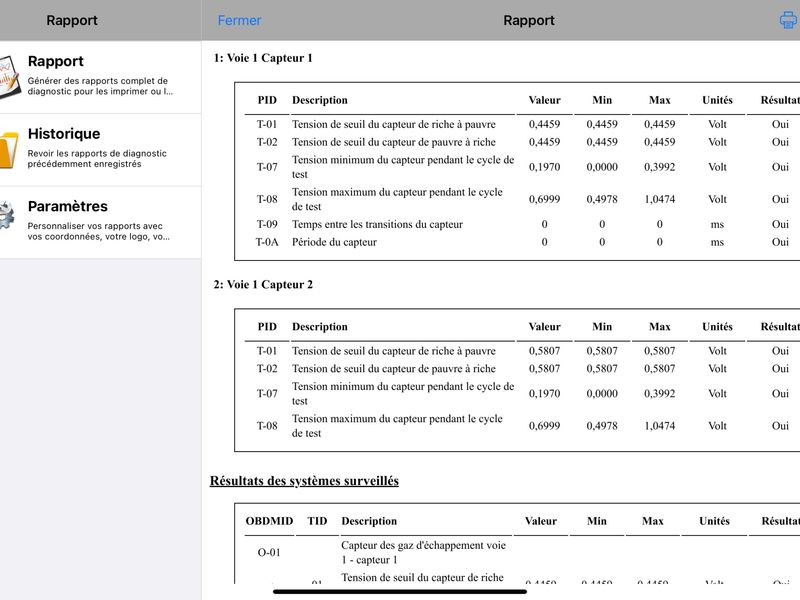800x600 pixels.
Task: Tap the printer icon in the header
Action: (789, 20)
